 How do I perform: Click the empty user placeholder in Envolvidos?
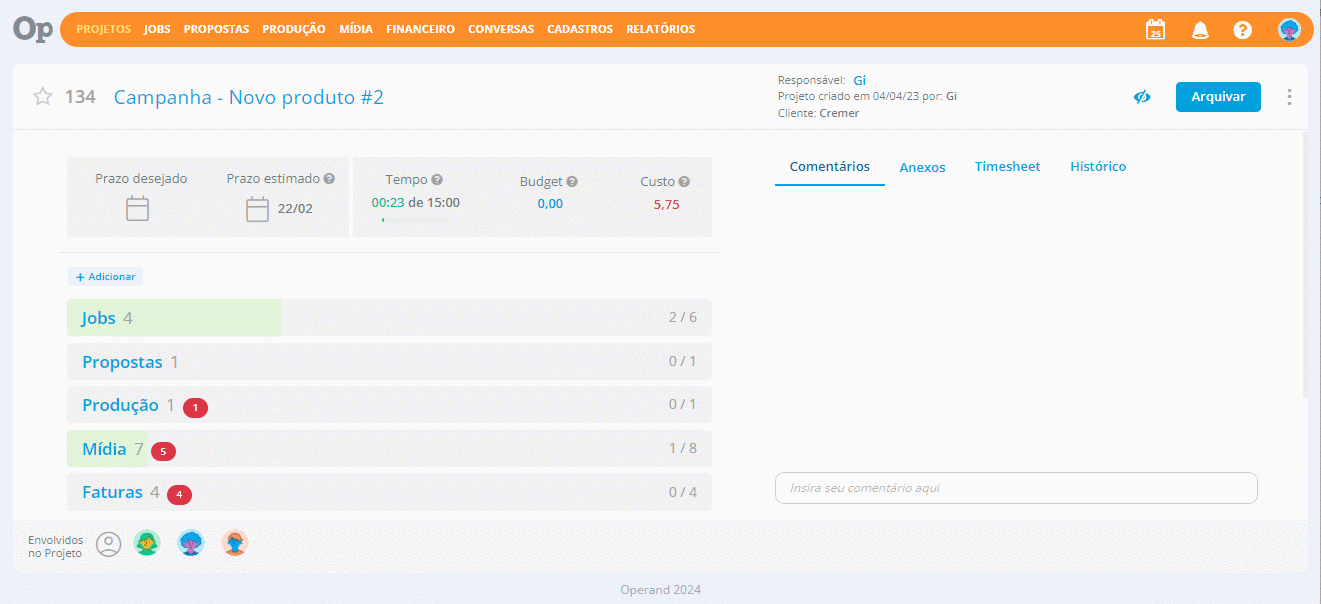[x=108, y=544]
